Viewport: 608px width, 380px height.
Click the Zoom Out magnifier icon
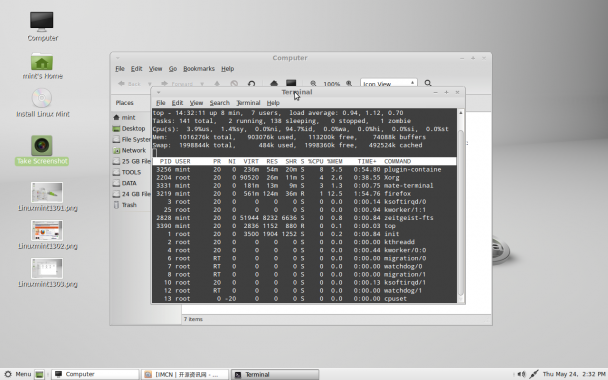pyautogui.click(x=313, y=83)
